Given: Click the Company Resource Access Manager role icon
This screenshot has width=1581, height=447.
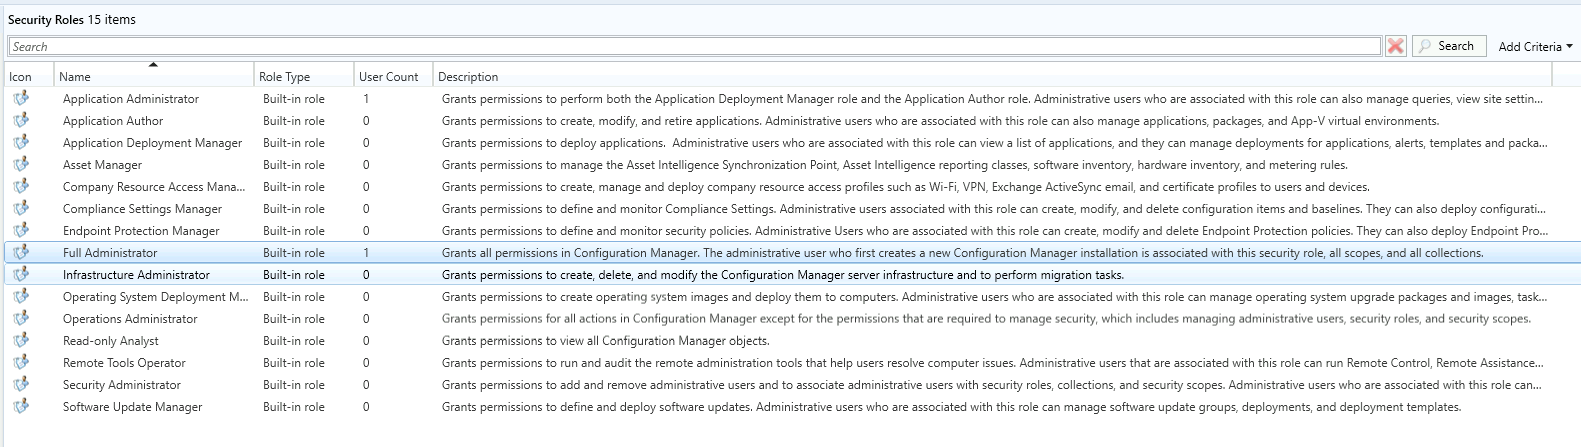Looking at the screenshot, I should [x=21, y=187].
